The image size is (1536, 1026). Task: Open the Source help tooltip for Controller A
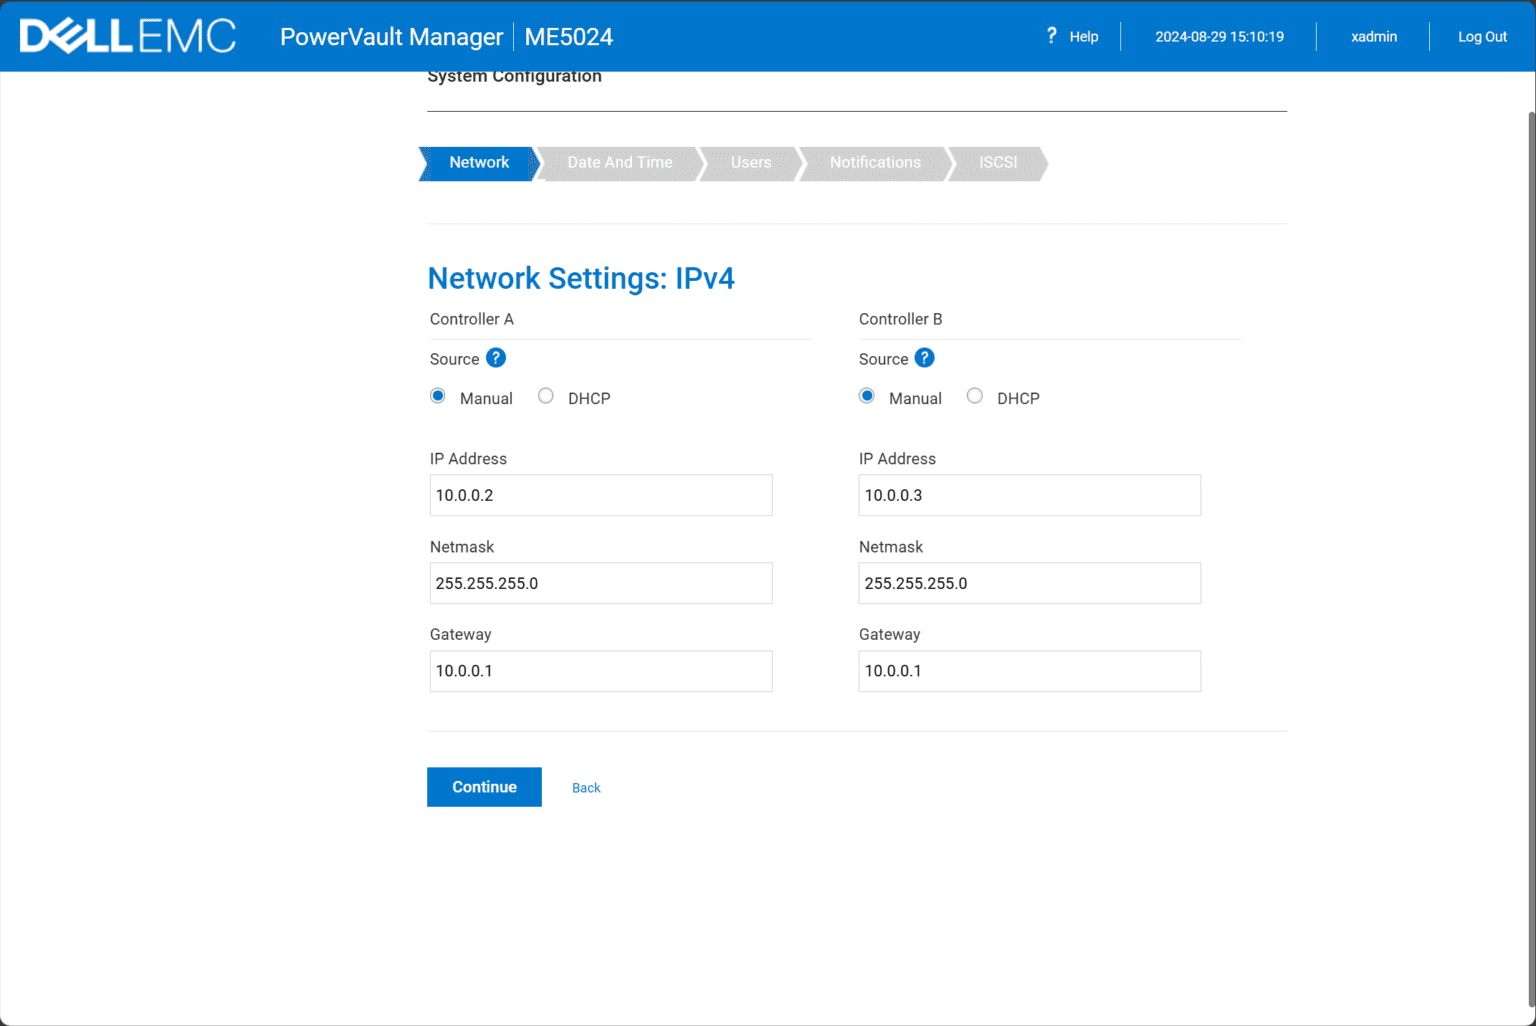(x=495, y=357)
